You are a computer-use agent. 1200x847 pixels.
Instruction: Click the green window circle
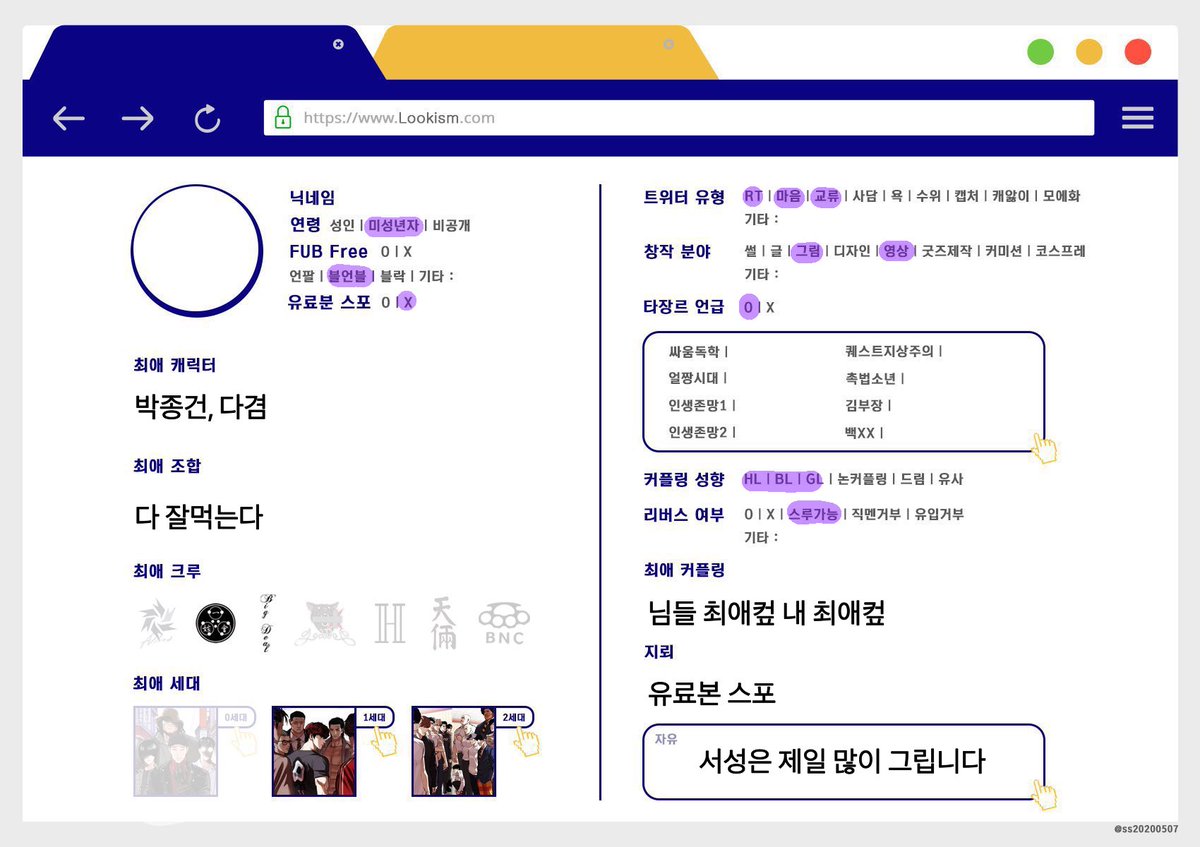pyautogui.click(x=1040, y=52)
